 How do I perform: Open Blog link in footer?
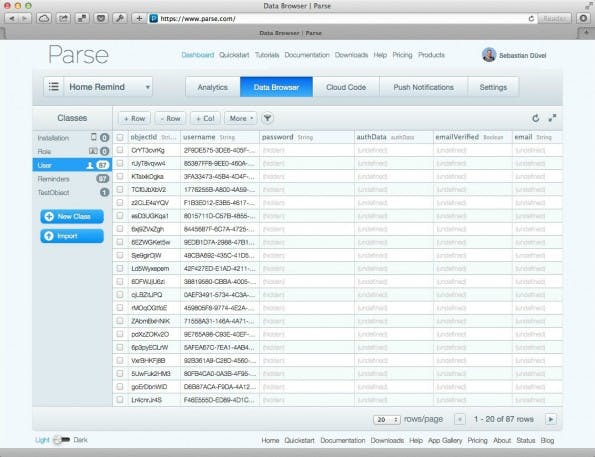click(x=547, y=440)
